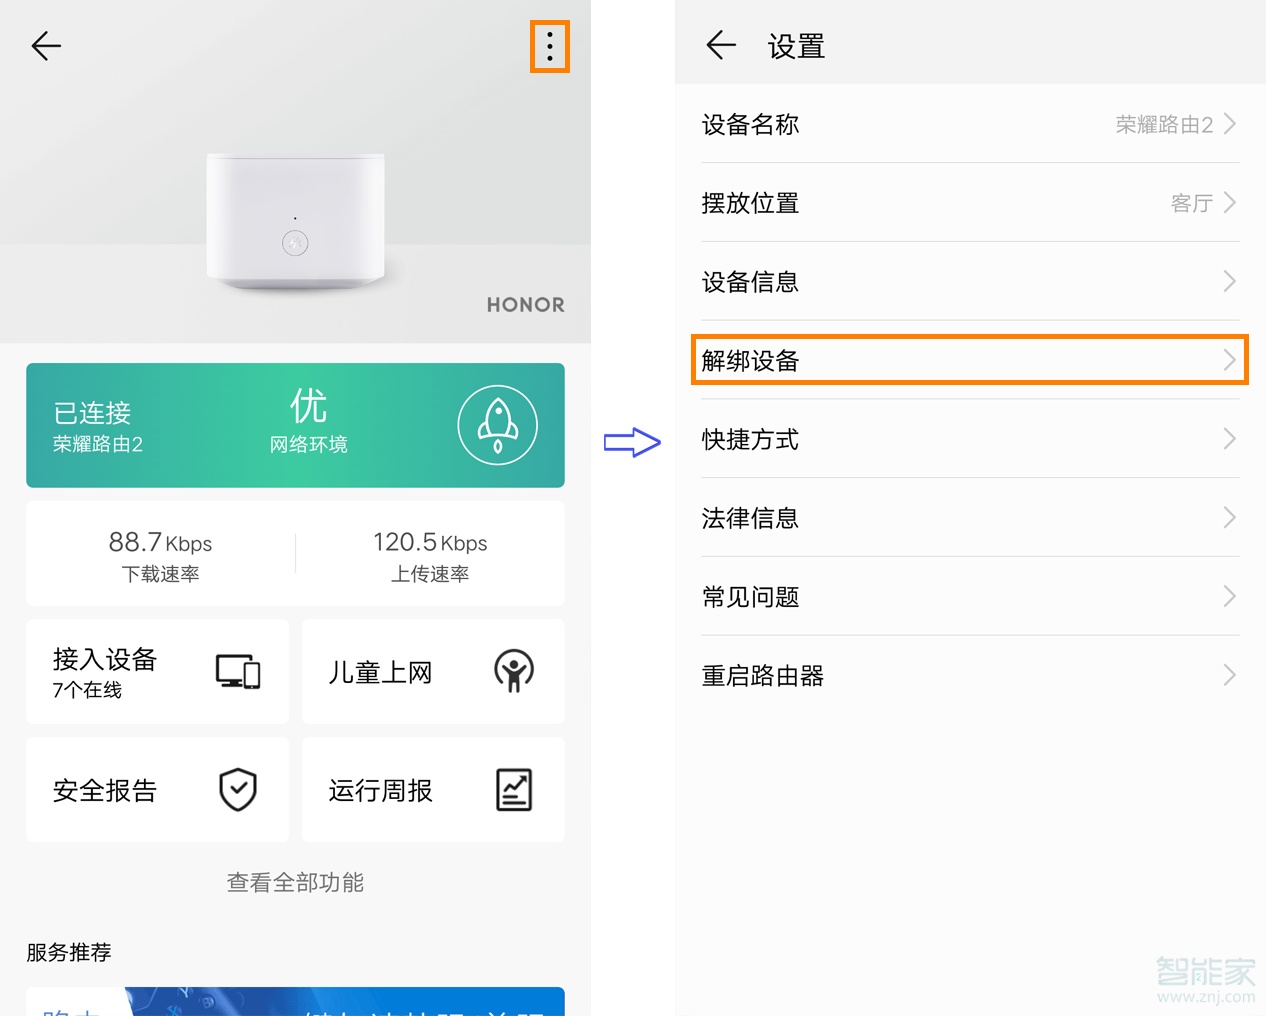Image resolution: width=1266 pixels, height=1016 pixels.
Task: Select 重启路由器 option
Action: tap(970, 676)
